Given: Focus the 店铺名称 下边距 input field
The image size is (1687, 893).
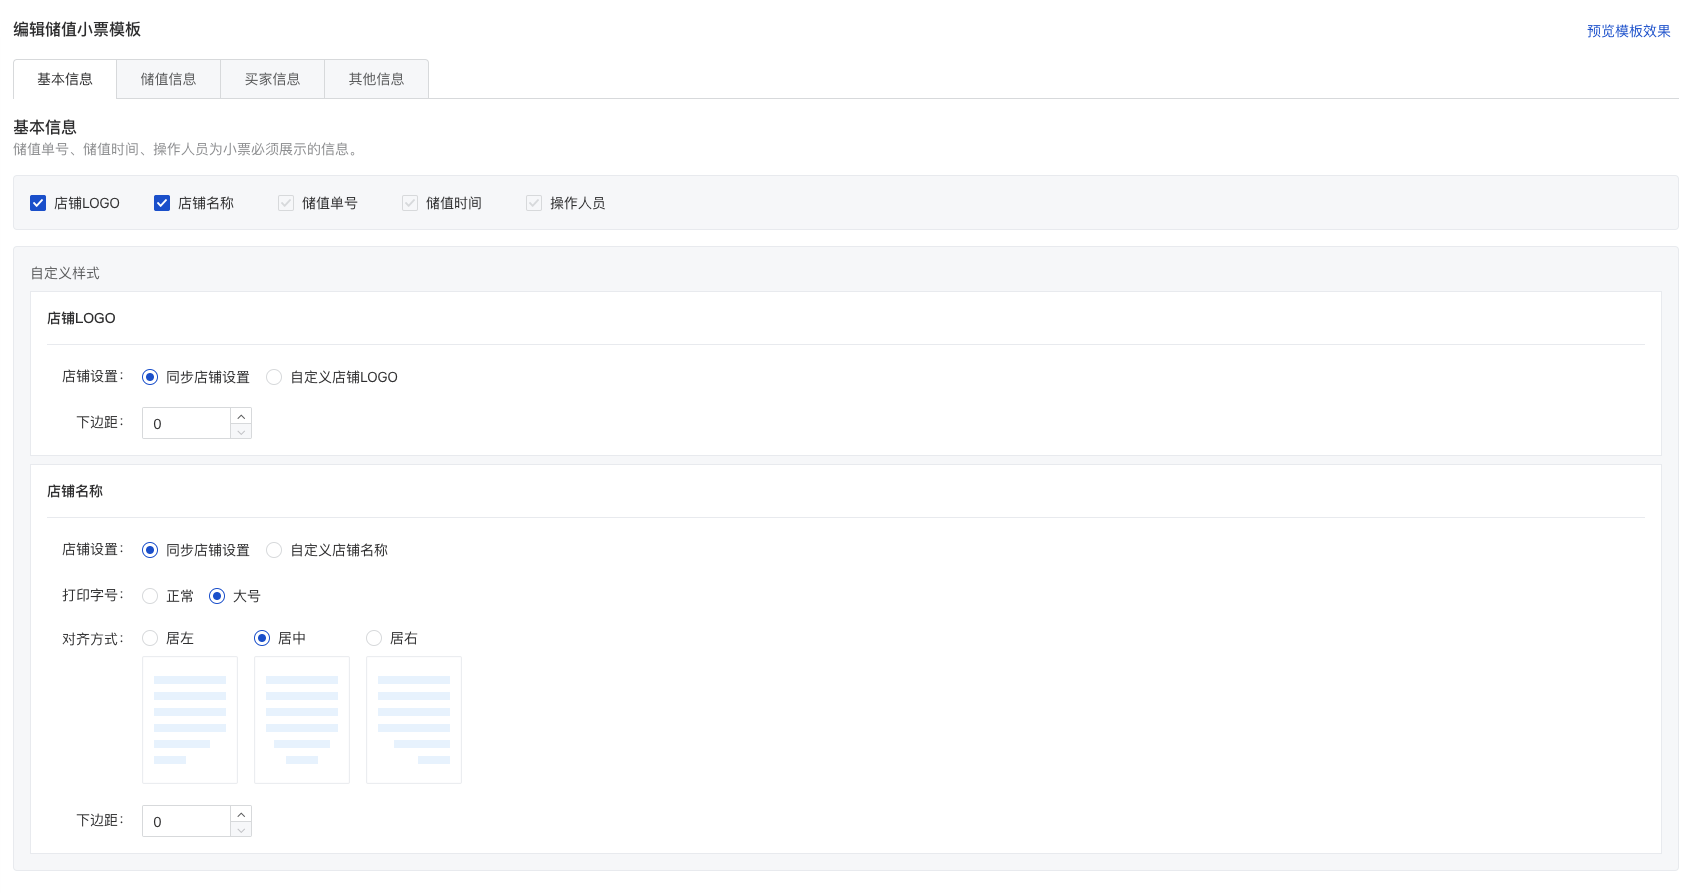Looking at the screenshot, I should [x=187, y=821].
